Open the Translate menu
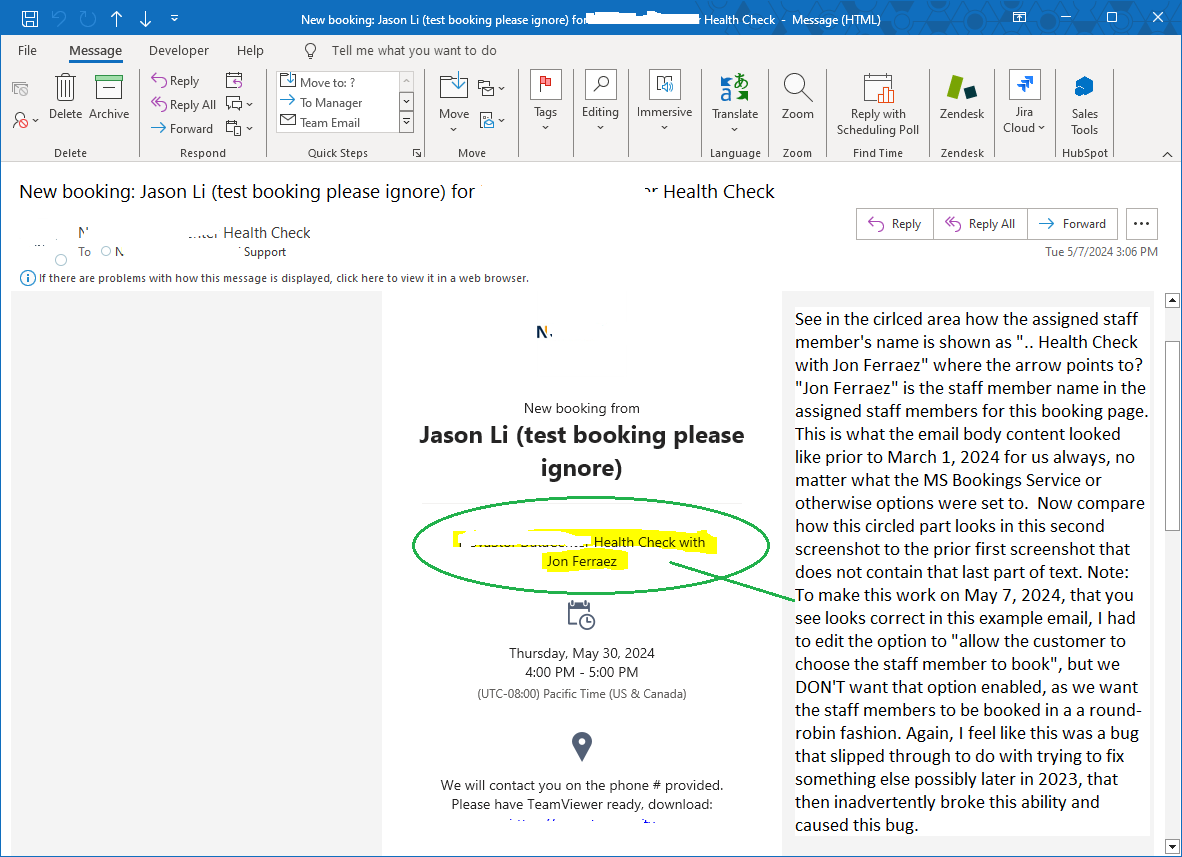 (x=735, y=103)
